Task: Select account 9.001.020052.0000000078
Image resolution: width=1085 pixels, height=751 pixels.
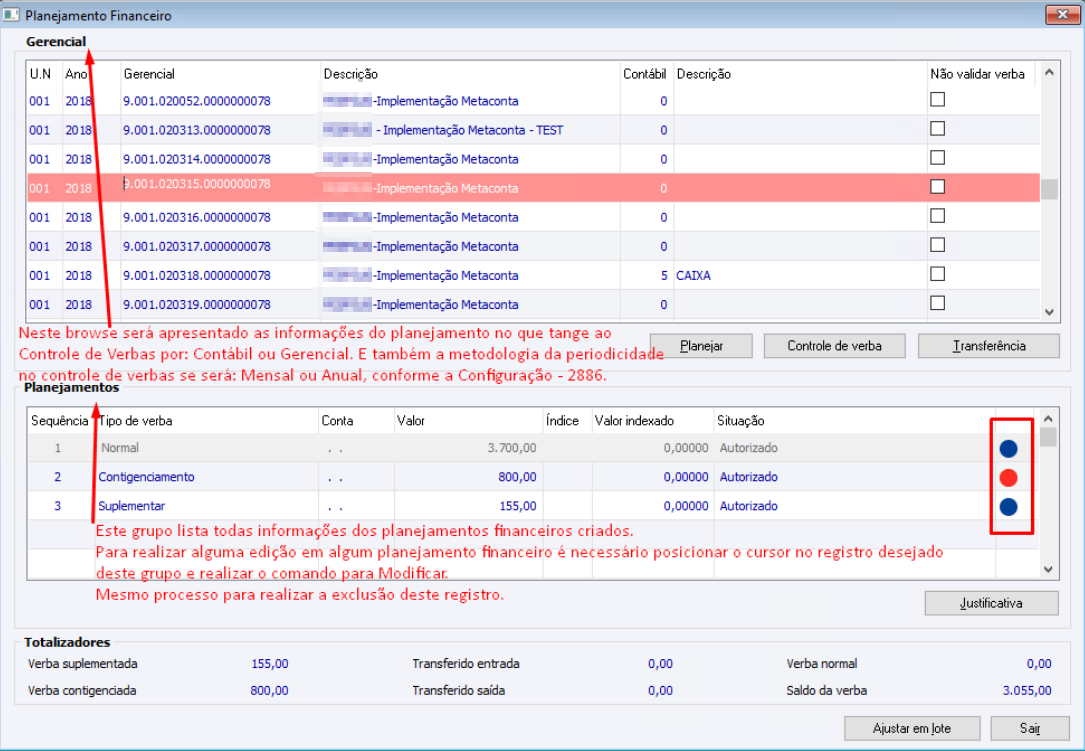Action: pyautogui.click(x=197, y=101)
